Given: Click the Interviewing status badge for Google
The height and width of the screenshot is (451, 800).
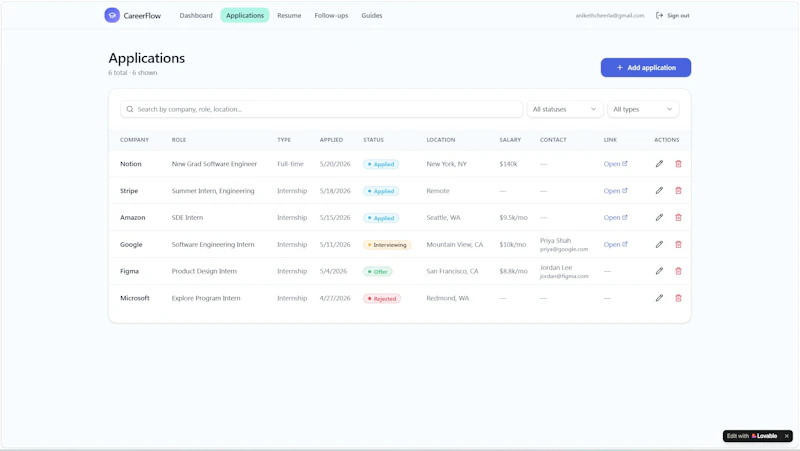Looking at the screenshot, I should coord(387,245).
